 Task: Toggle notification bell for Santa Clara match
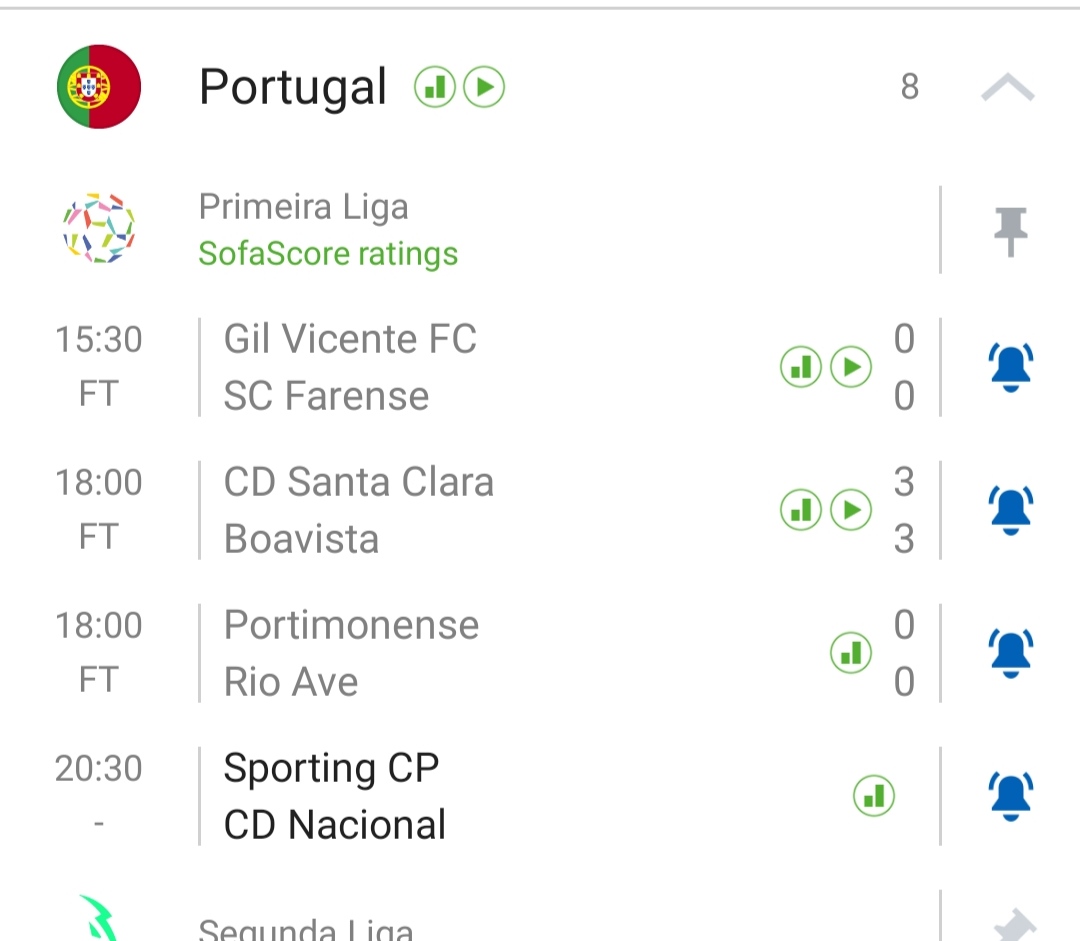click(1010, 510)
